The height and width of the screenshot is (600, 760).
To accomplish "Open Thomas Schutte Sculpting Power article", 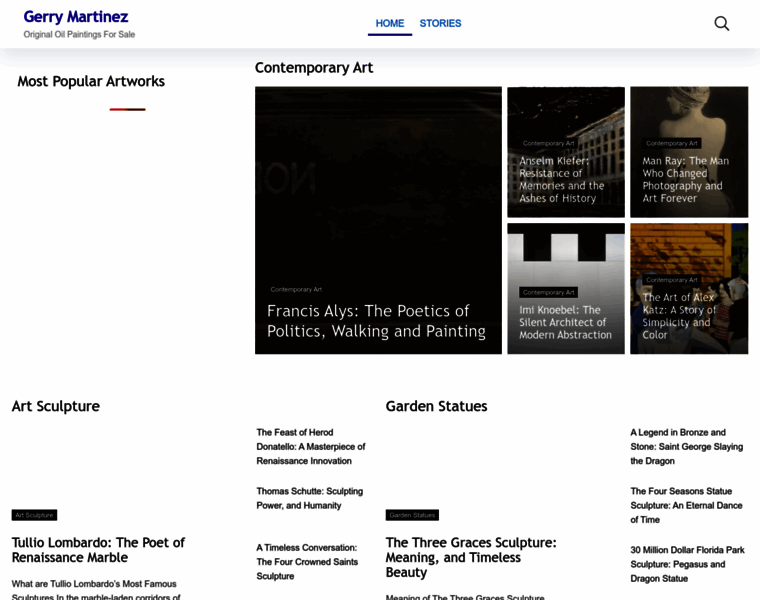I will (x=309, y=498).
